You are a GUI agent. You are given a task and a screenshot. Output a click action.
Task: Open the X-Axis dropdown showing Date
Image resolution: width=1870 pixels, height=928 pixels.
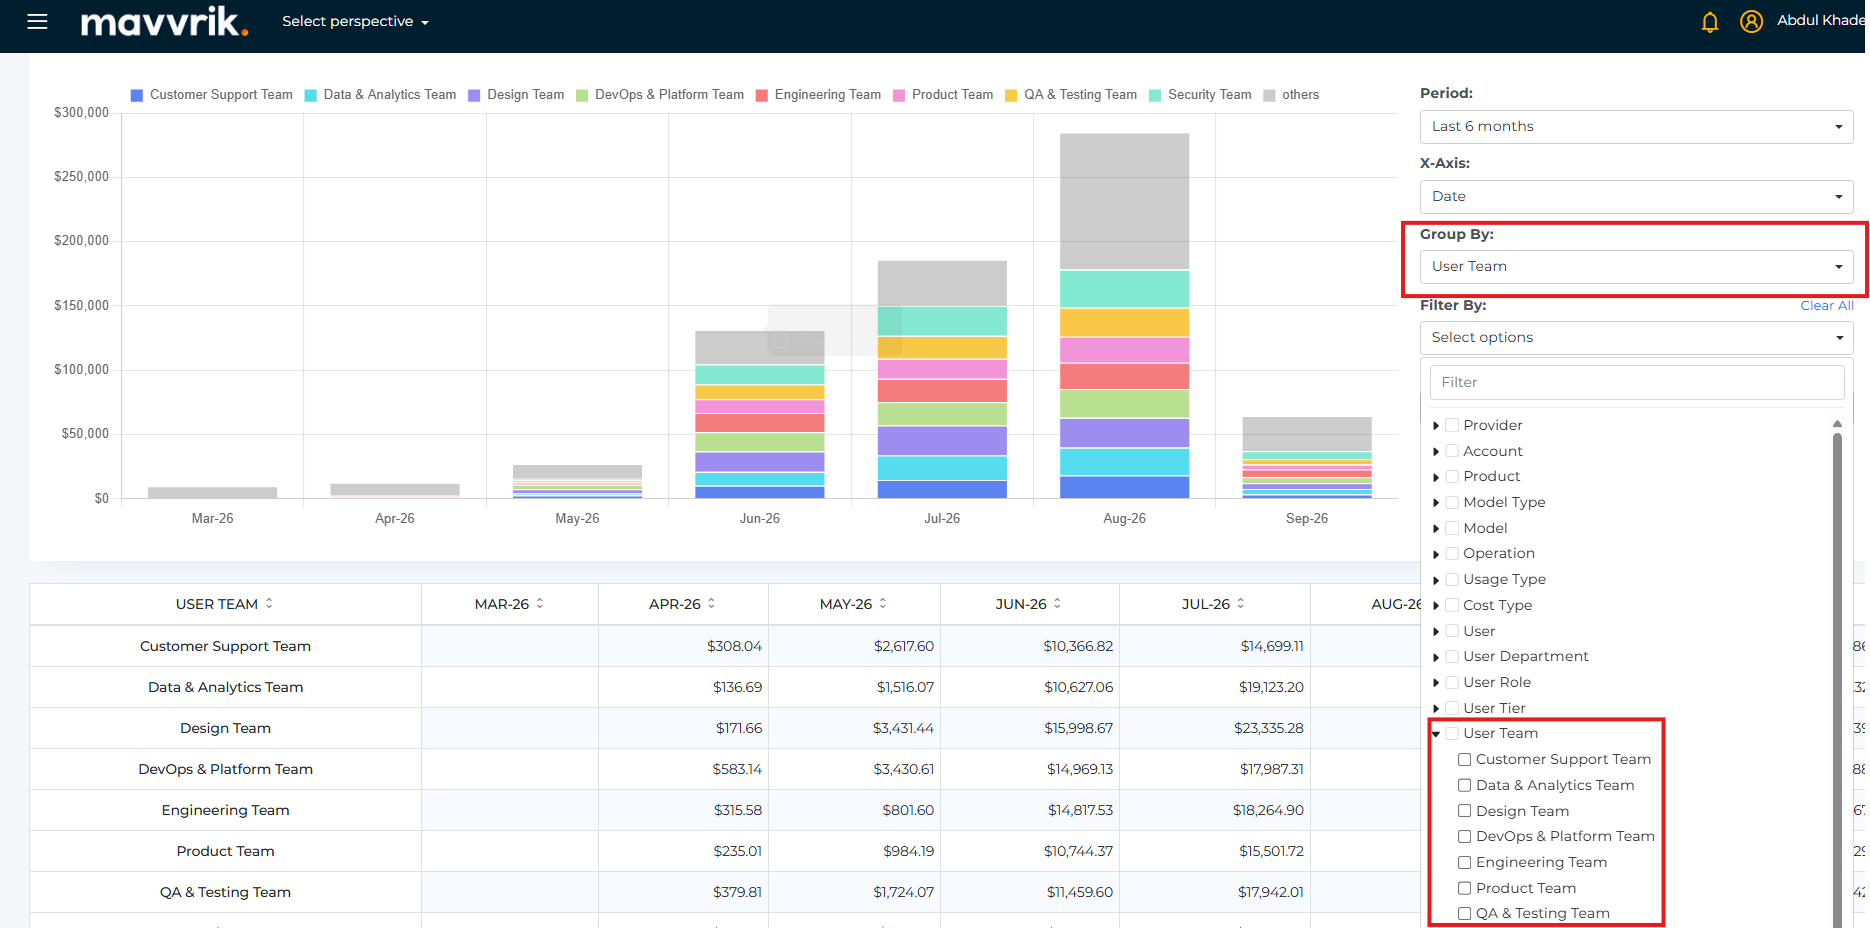pos(1636,197)
